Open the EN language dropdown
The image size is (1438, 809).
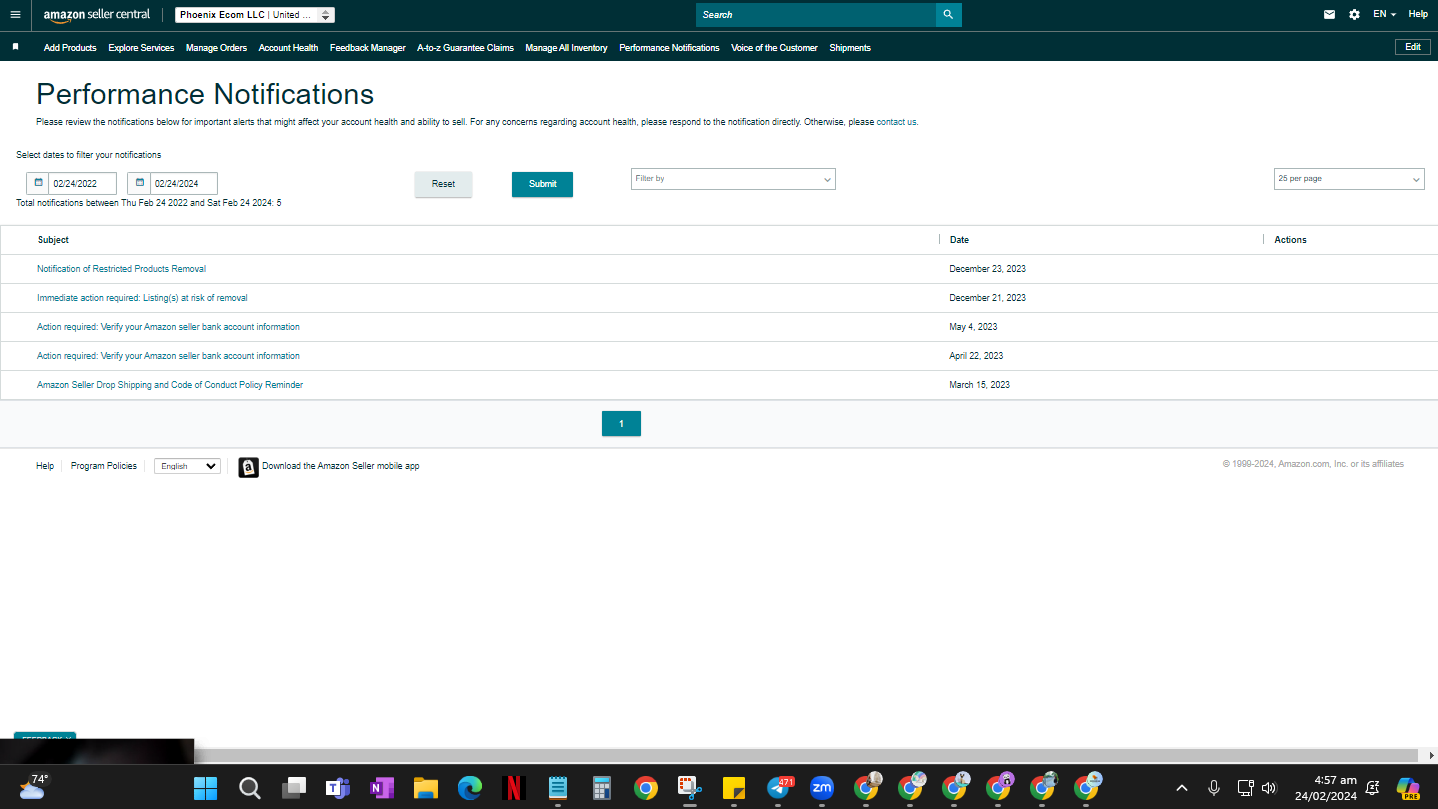[1384, 15]
